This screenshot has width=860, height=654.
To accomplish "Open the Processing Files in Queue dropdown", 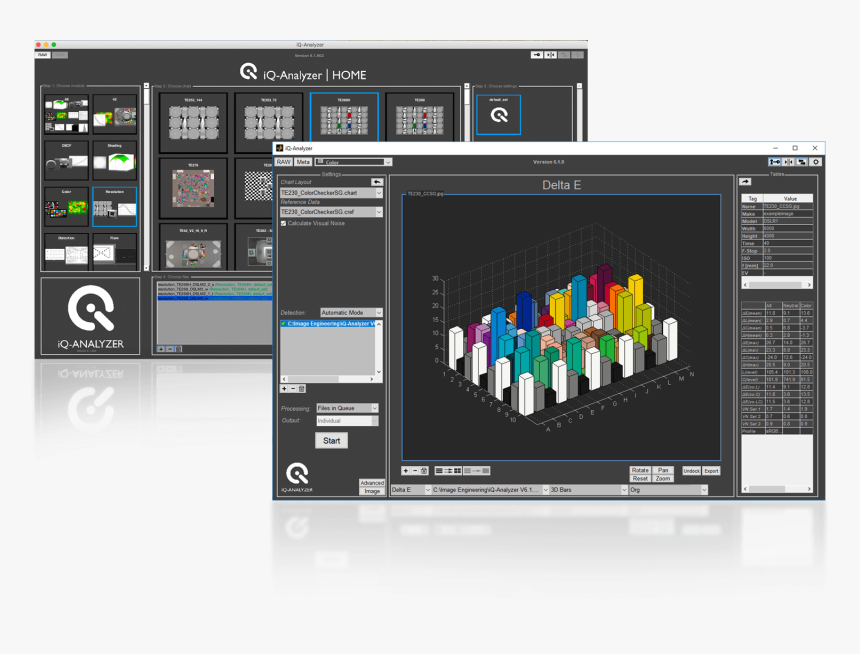I will pyautogui.click(x=347, y=408).
